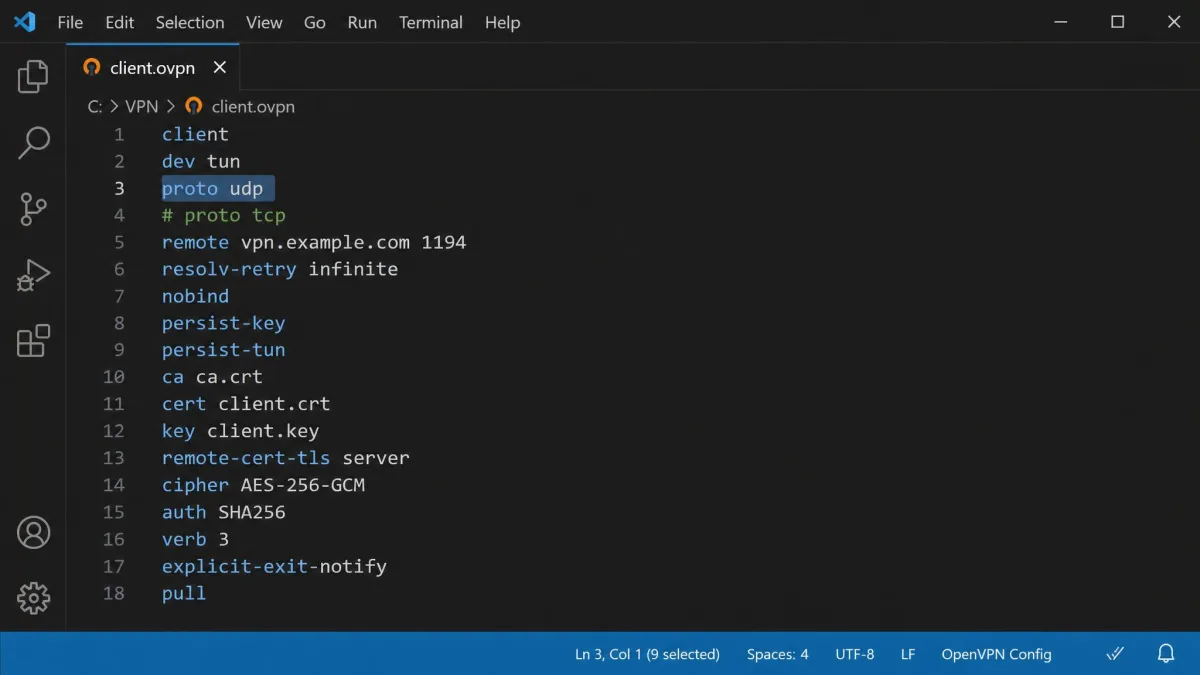Open the View menu
Viewport: 1200px width, 675px height.
tap(264, 22)
